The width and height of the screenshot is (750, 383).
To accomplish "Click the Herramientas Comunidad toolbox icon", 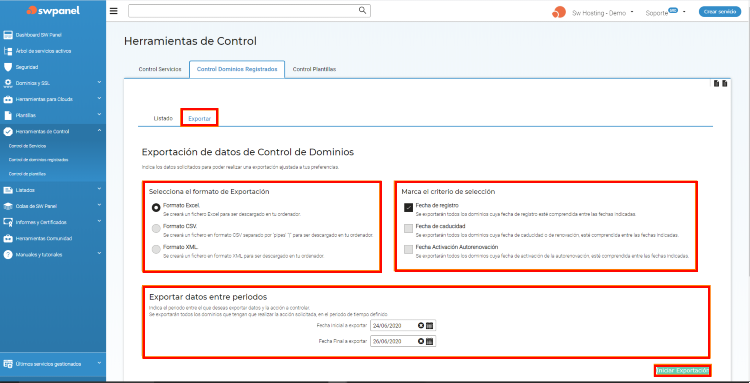I will tap(8, 238).
